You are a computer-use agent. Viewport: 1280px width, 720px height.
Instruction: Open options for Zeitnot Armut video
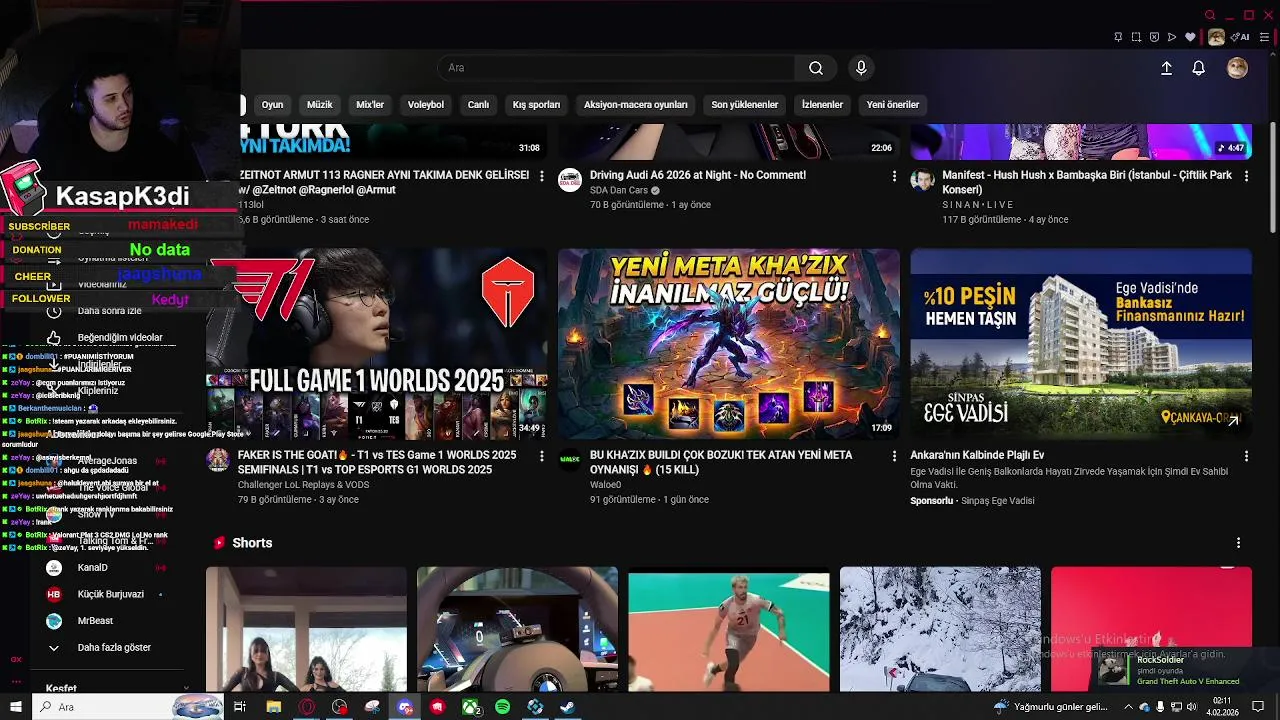coord(542,176)
